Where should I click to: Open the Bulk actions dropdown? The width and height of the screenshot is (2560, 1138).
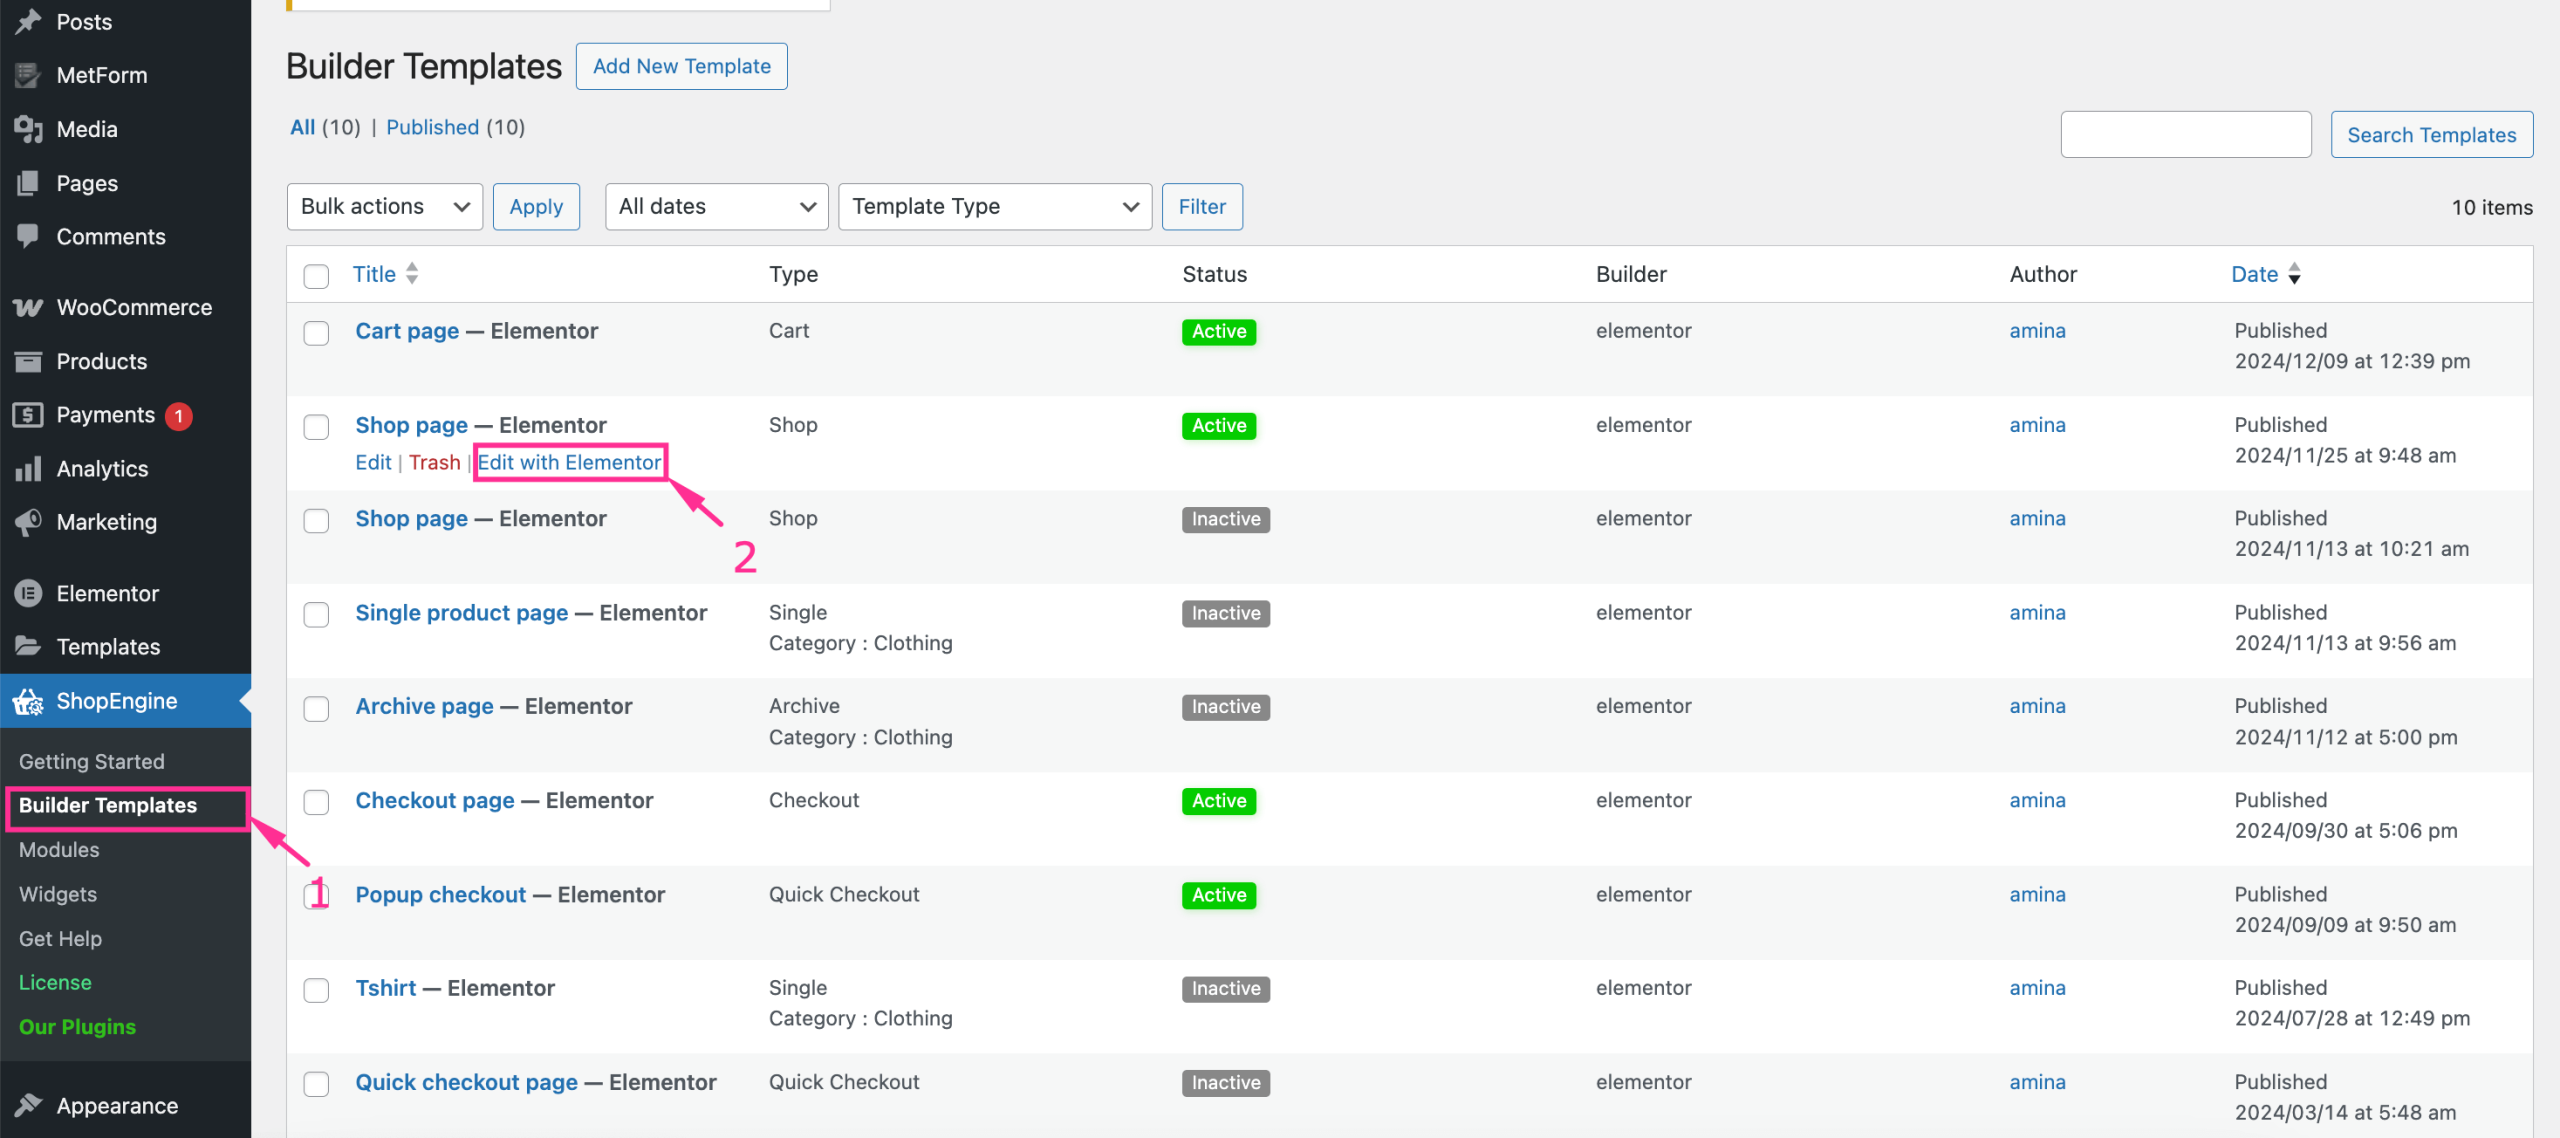click(x=385, y=207)
